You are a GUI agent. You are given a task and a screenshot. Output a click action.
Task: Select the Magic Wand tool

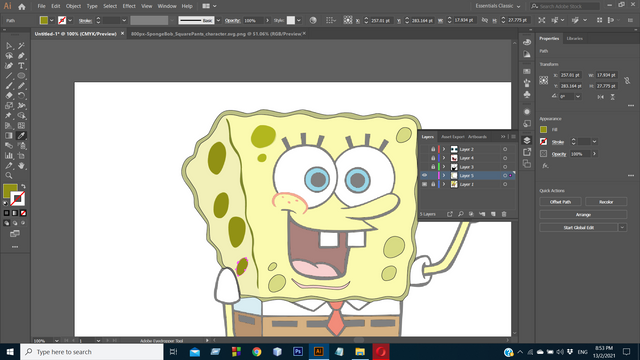point(21,46)
